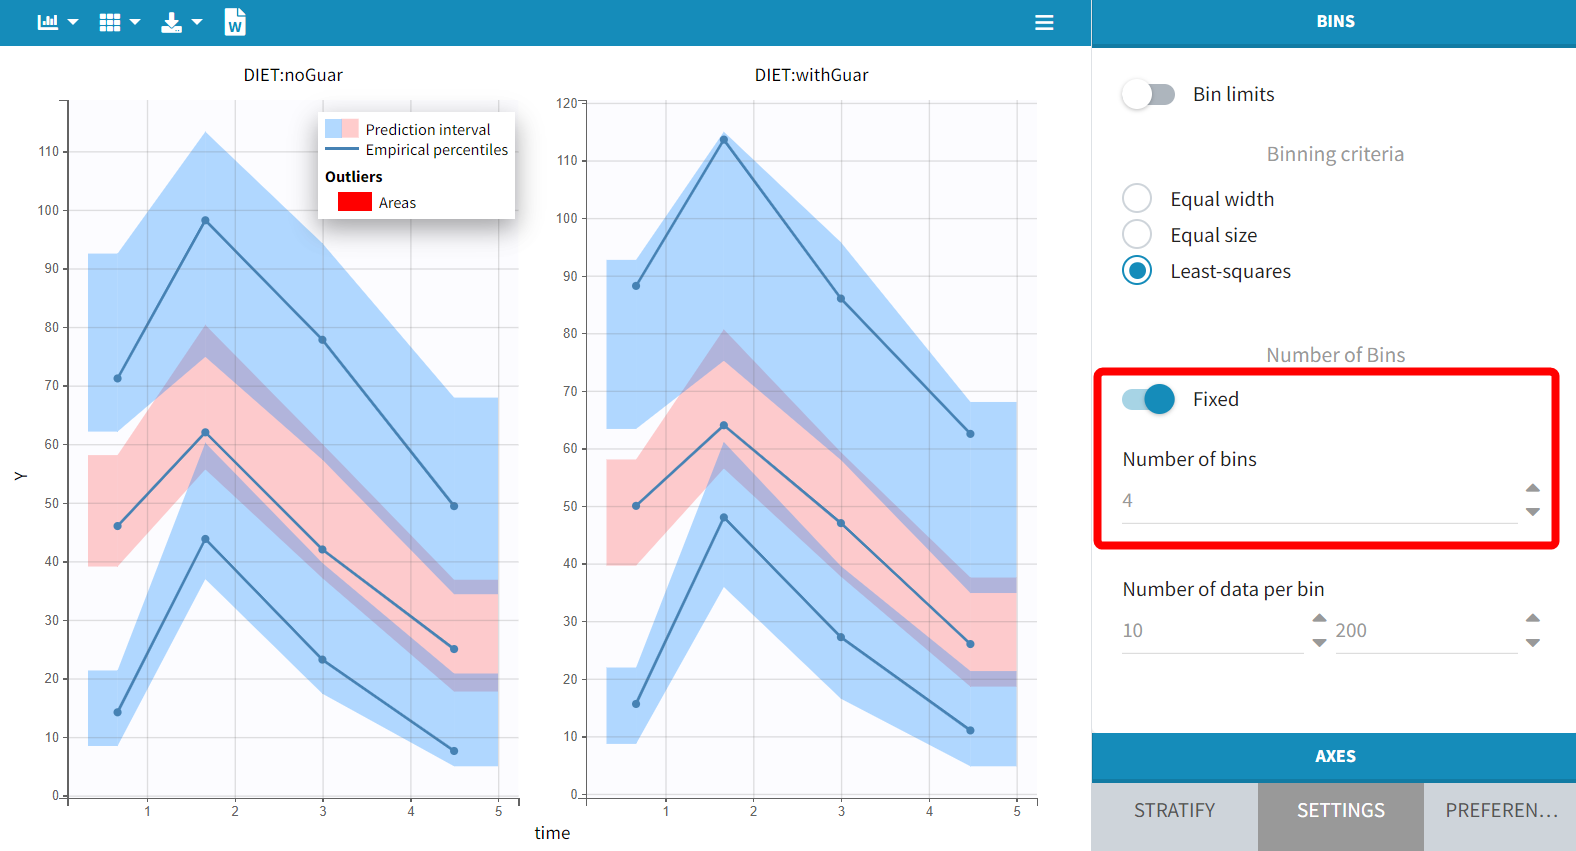Open the hamburger menu icon
The image size is (1576, 851).
coord(1044,22)
